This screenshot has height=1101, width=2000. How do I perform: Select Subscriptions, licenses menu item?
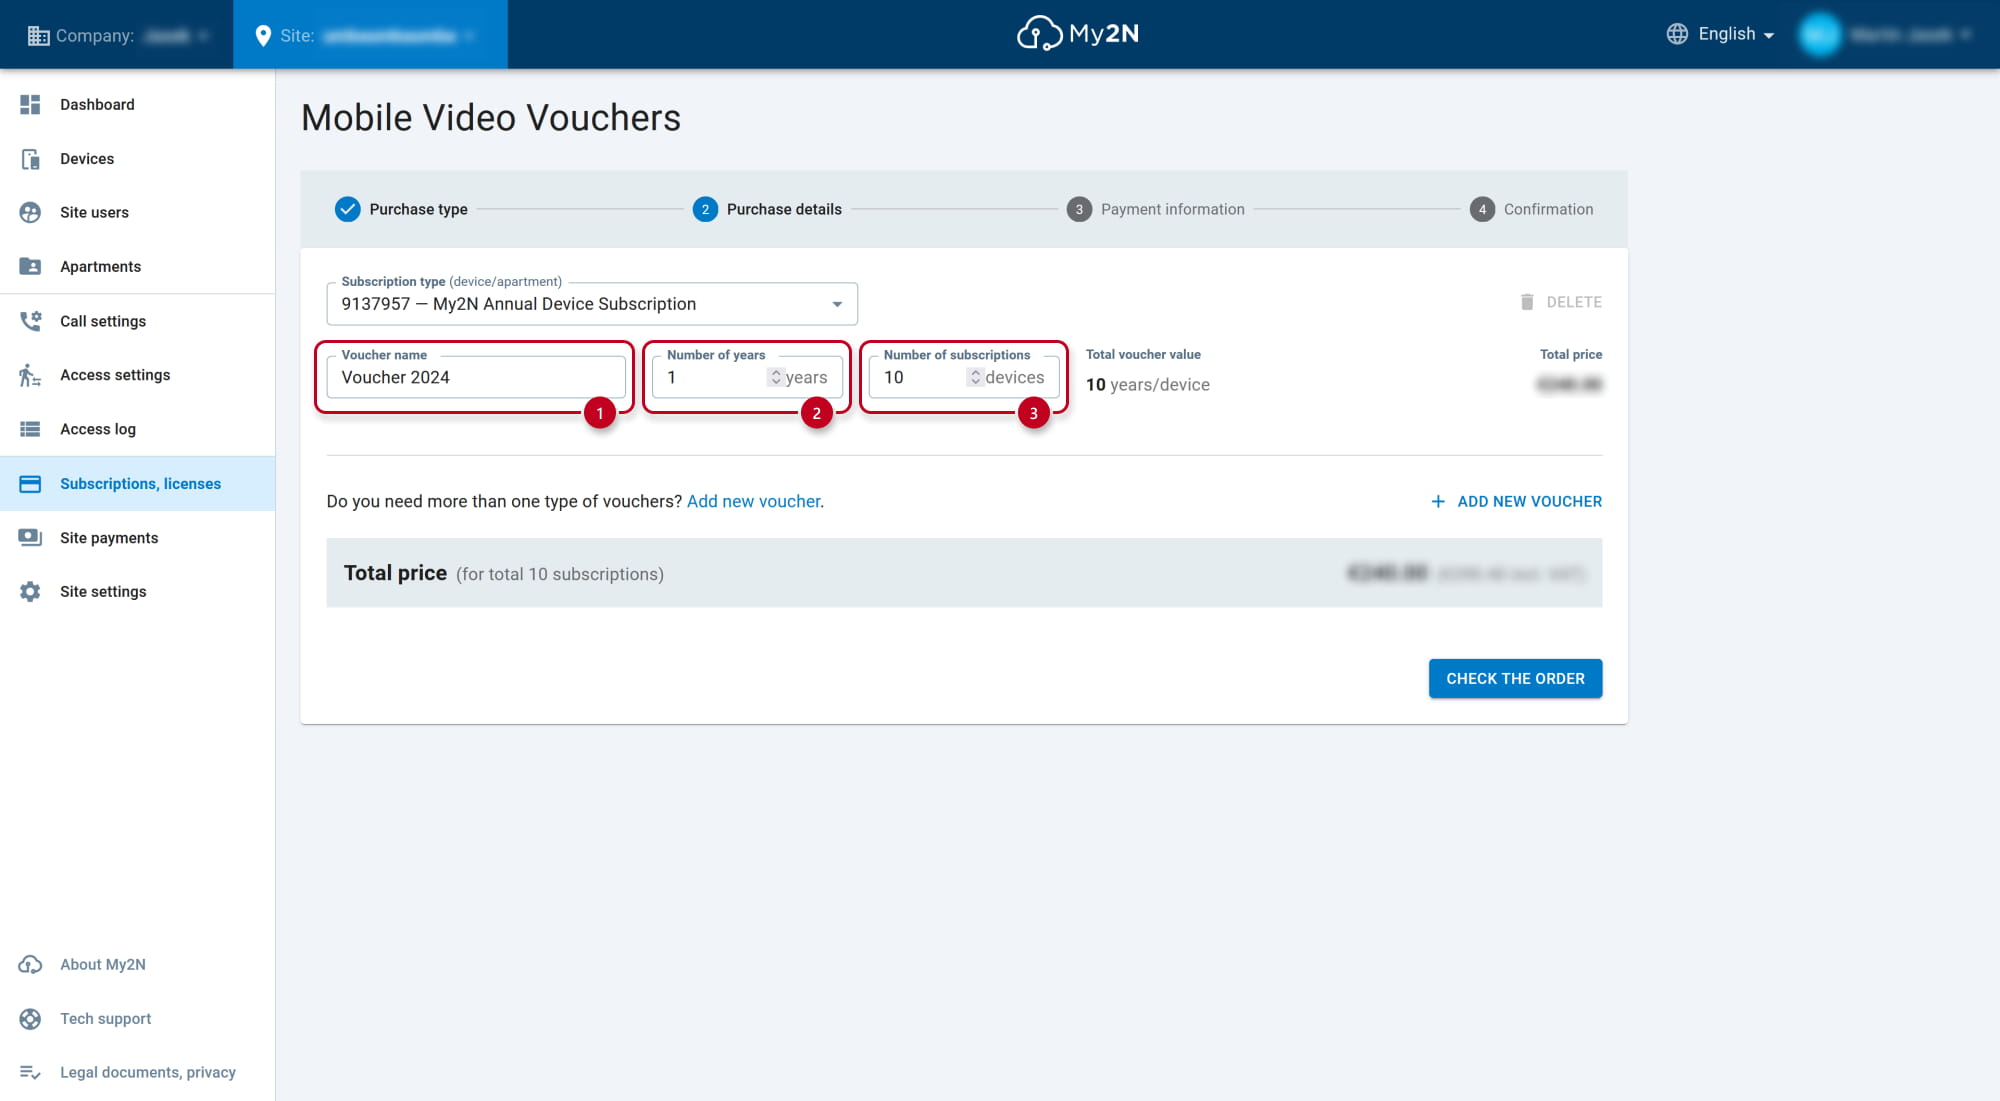(x=138, y=484)
